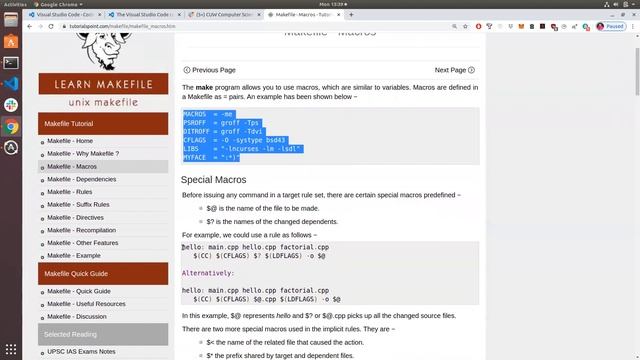Open UPSC IAS Exams Notes link
The width and height of the screenshot is (640, 360).
tap(81, 352)
